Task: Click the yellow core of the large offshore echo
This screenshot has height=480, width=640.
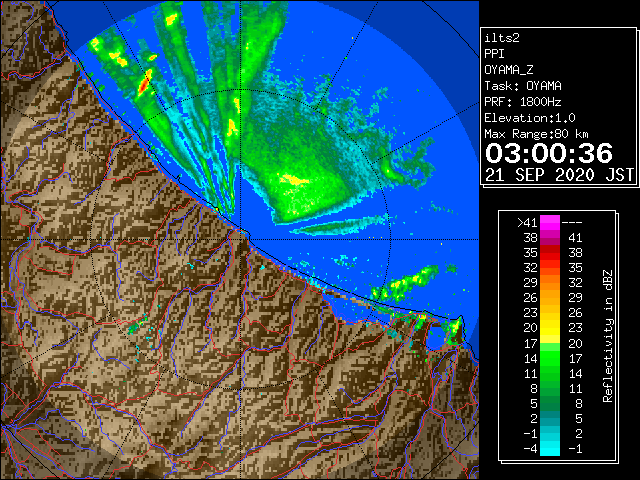Action: 294,180
